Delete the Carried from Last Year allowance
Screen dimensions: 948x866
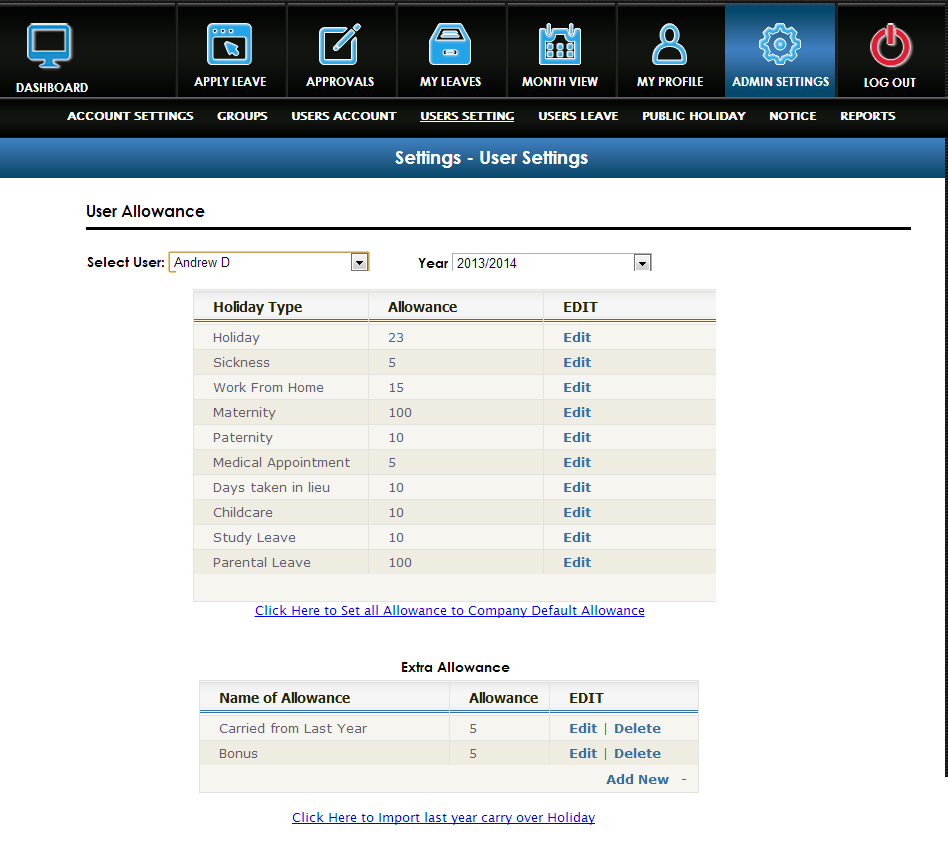[637, 729]
